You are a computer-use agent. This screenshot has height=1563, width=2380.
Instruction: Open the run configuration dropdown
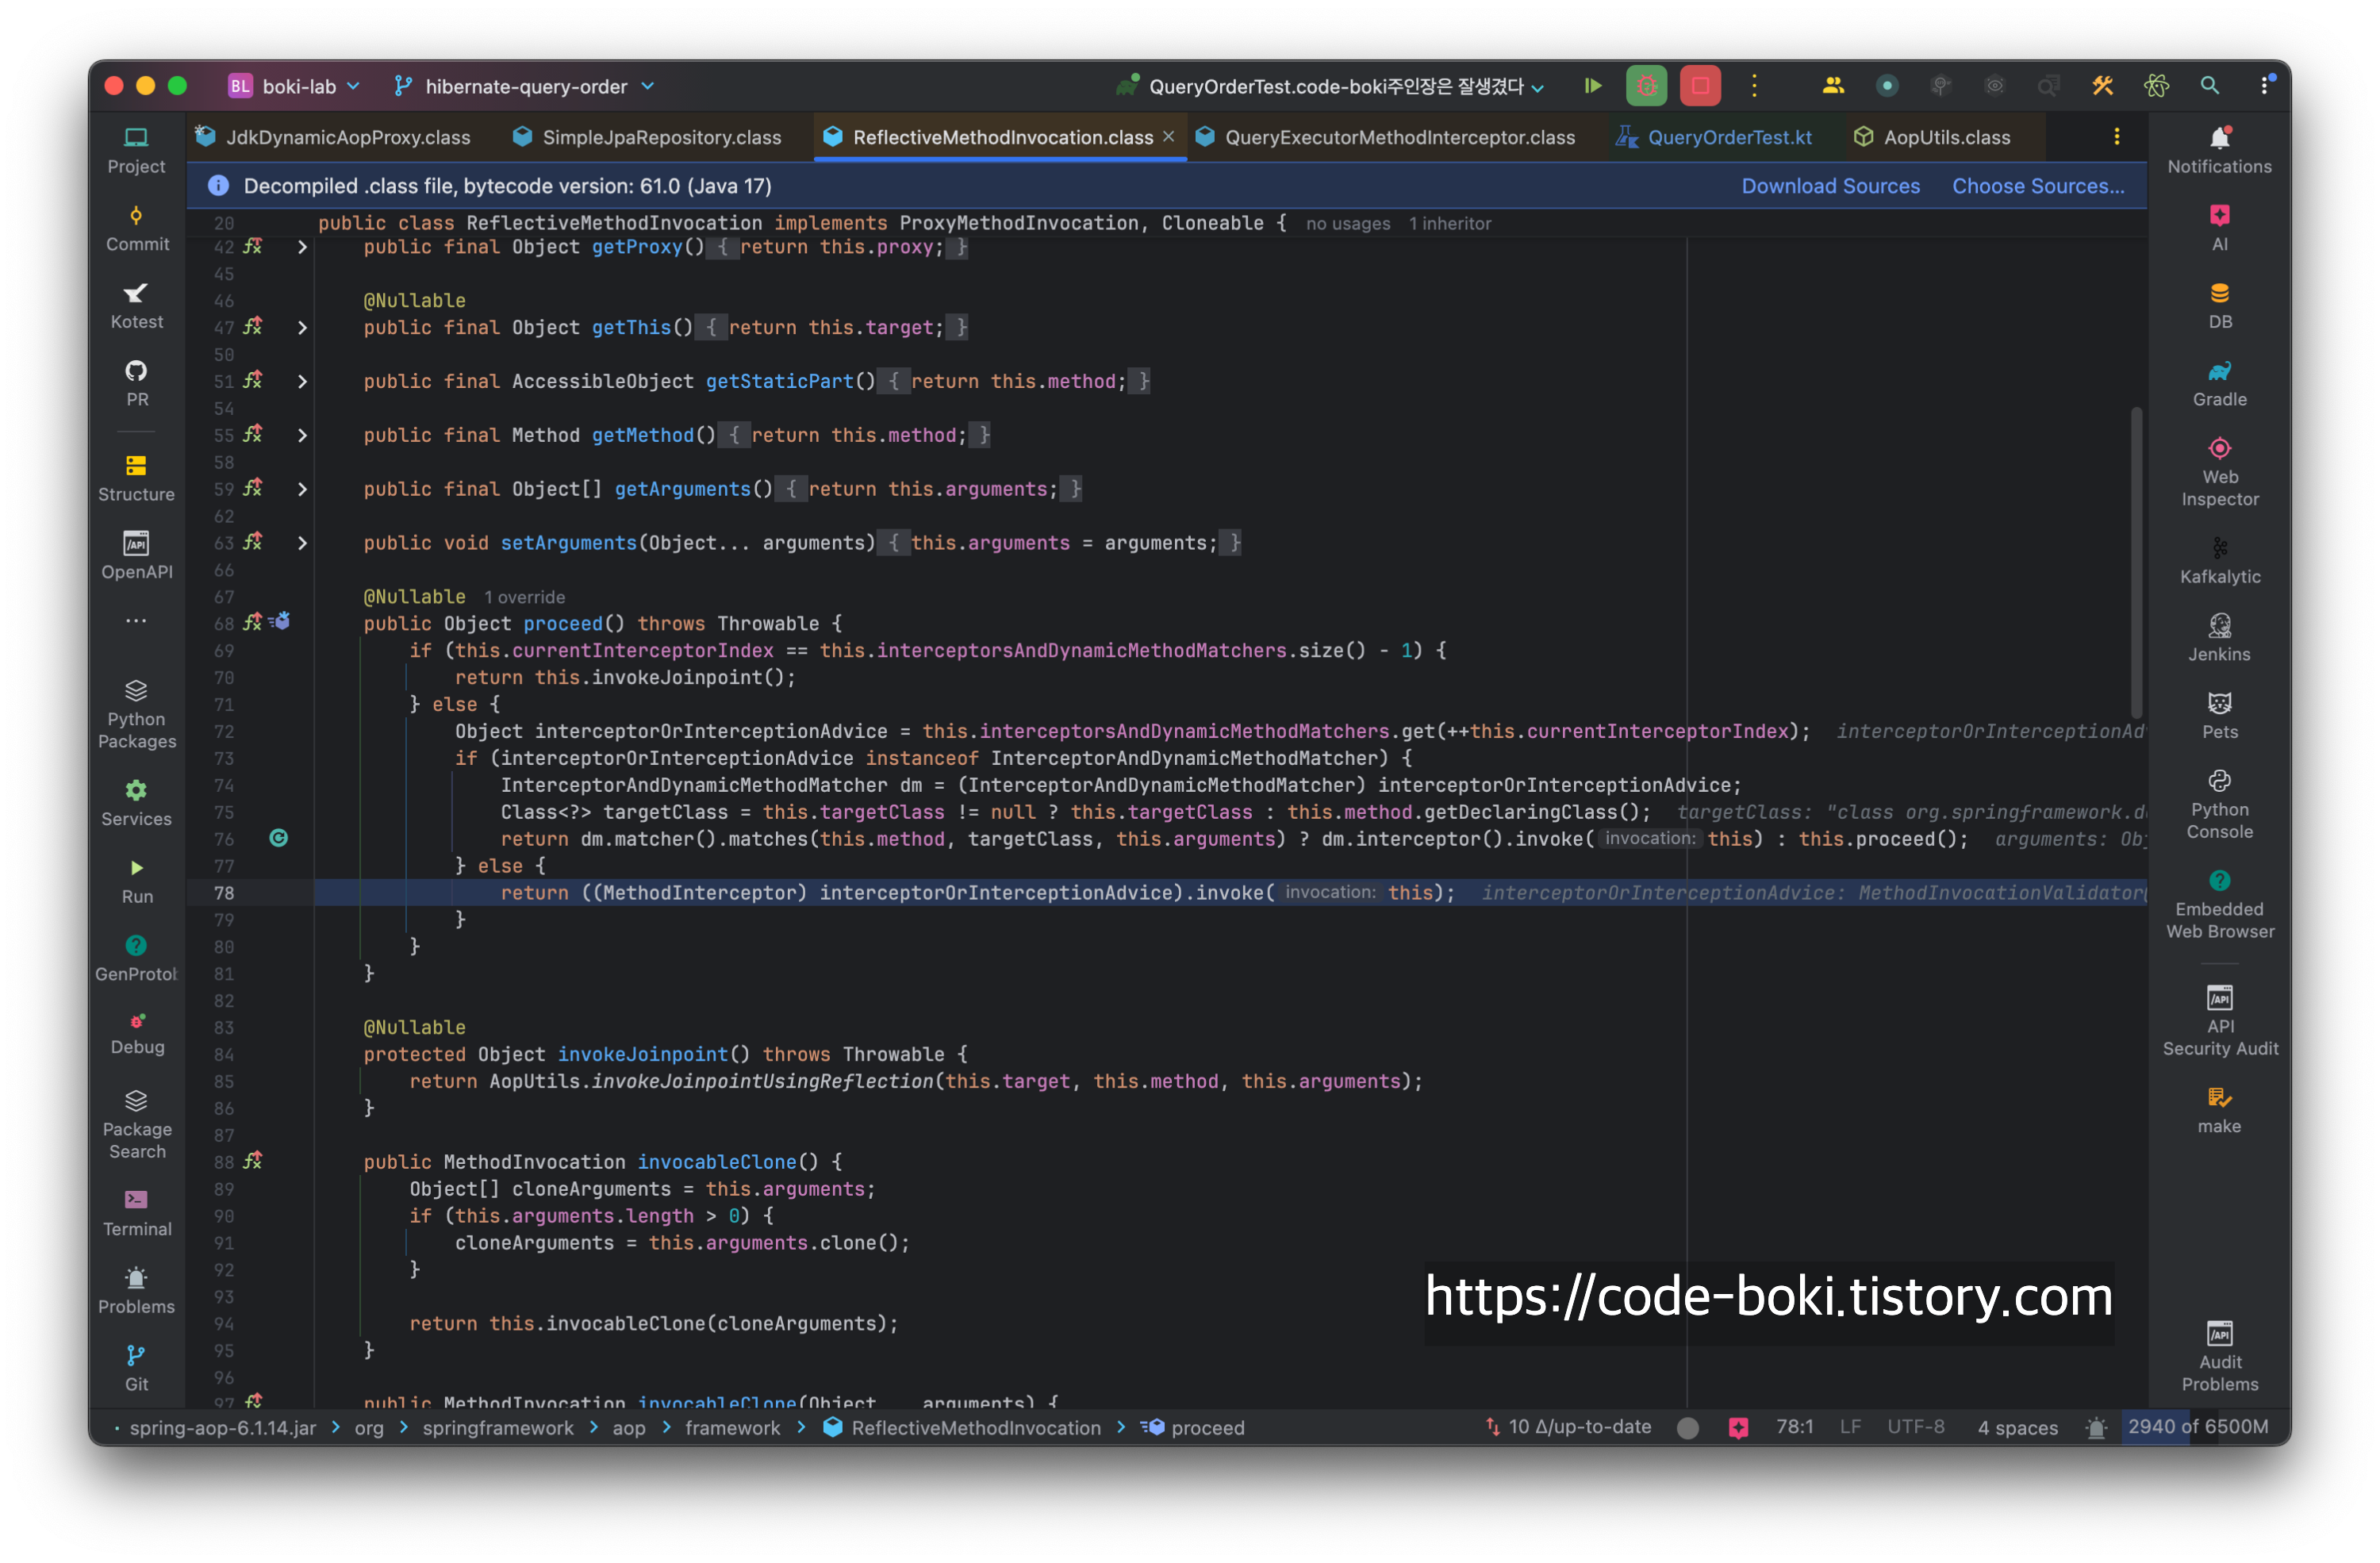click(1336, 87)
